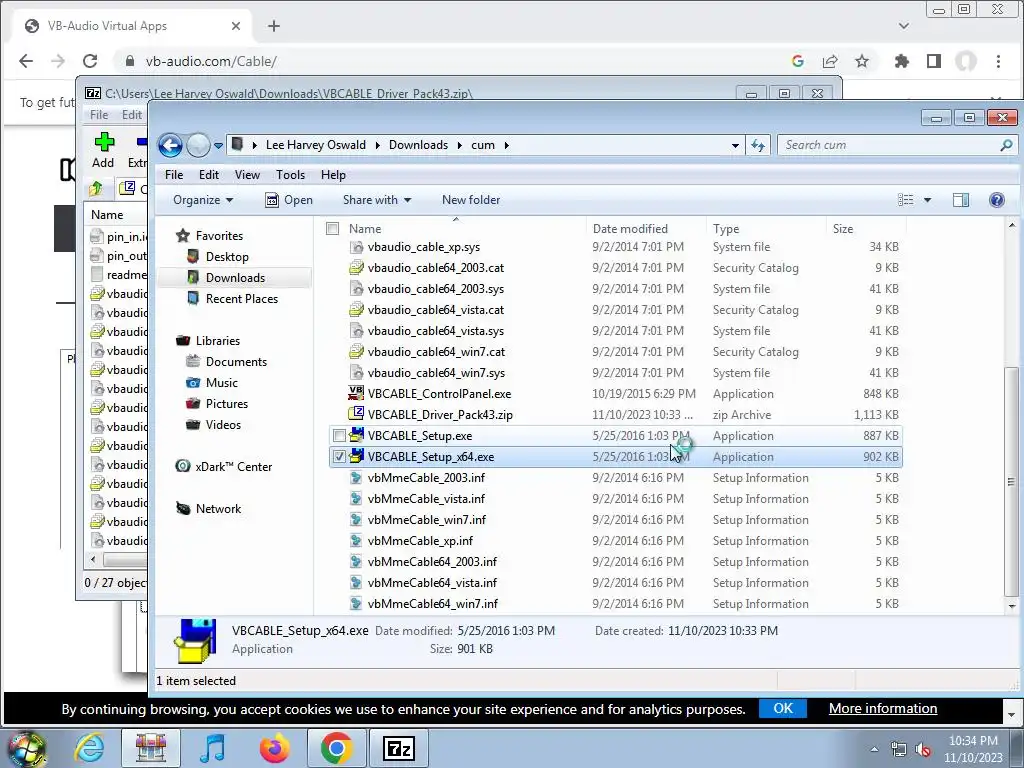Open the Tools menu in Explorer
The width and height of the screenshot is (1024, 768).
click(290, 175)
